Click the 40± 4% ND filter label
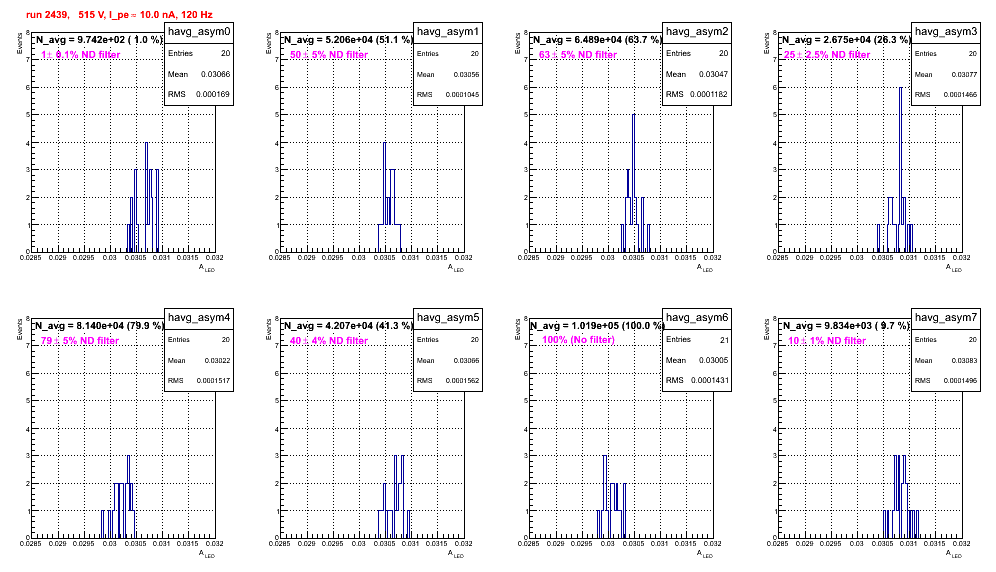 pyautogui.click(x=329, y=341)
